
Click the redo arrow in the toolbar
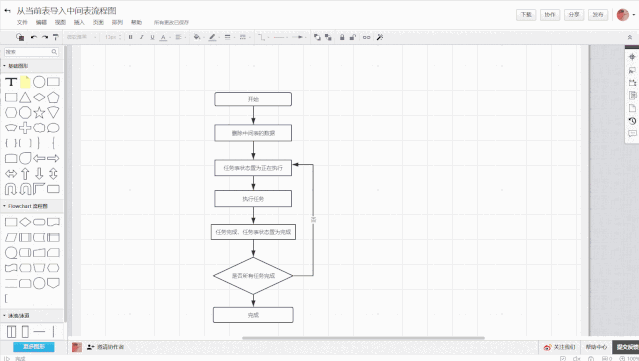[45, 37]
